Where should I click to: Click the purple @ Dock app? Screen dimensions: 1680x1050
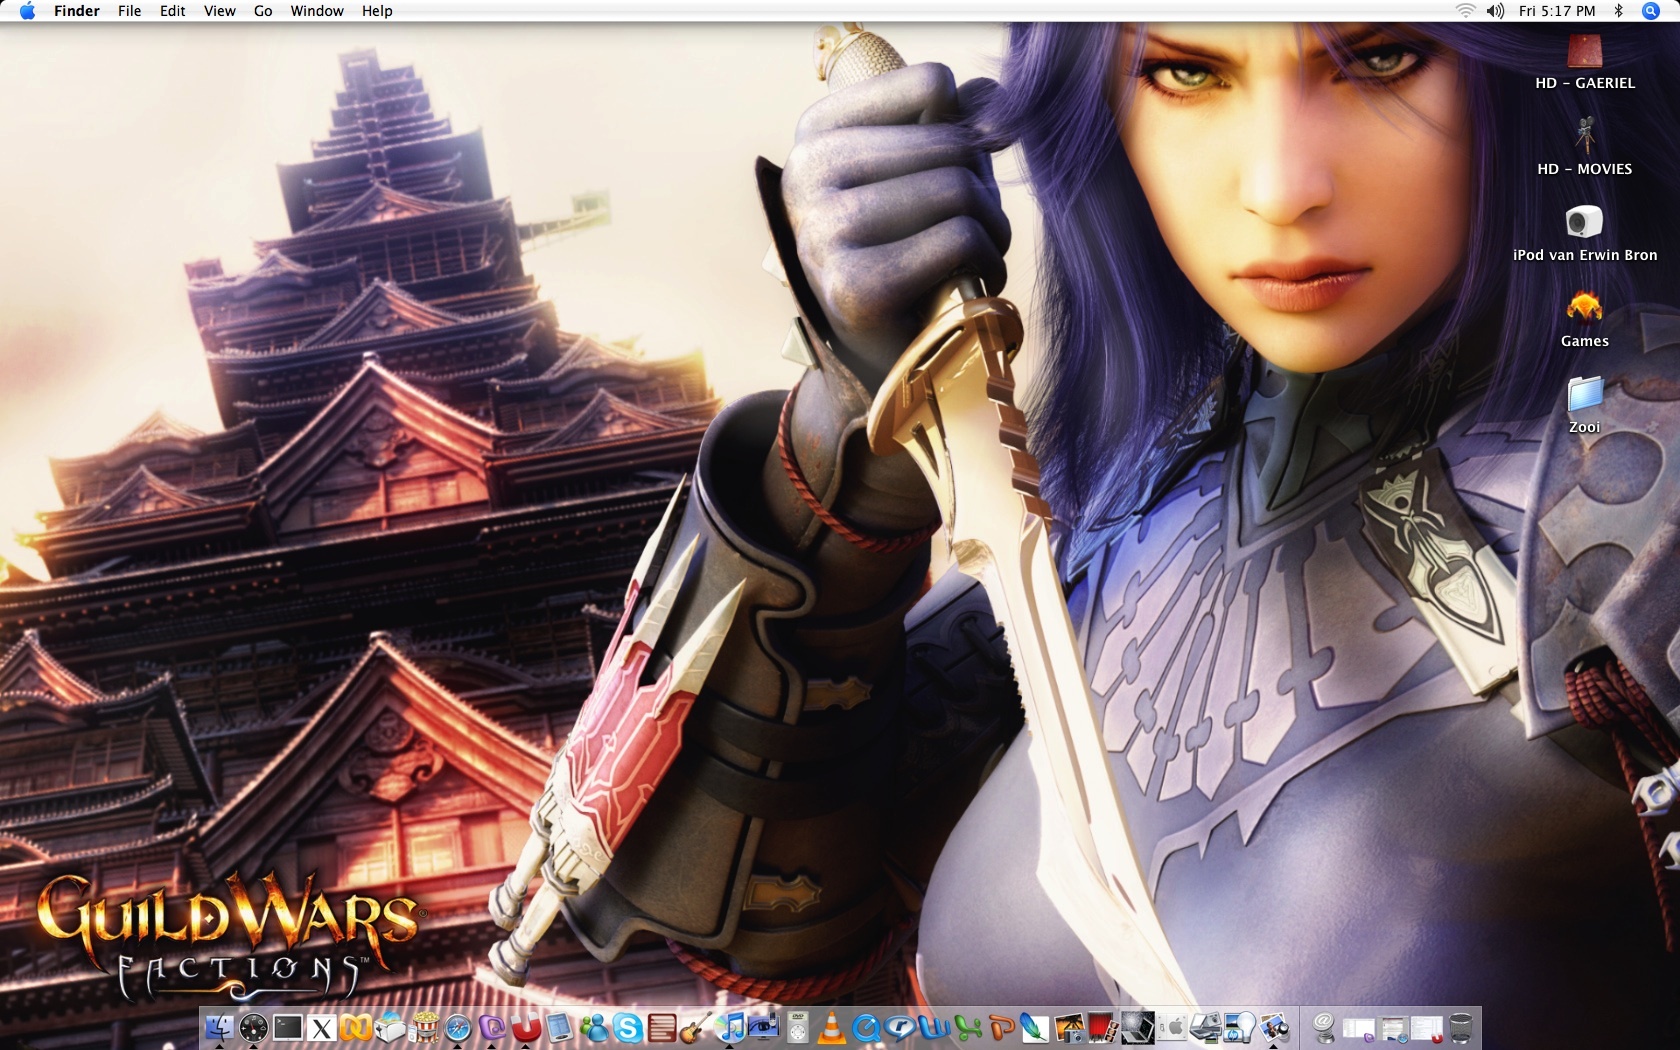tap(492, 1027)
